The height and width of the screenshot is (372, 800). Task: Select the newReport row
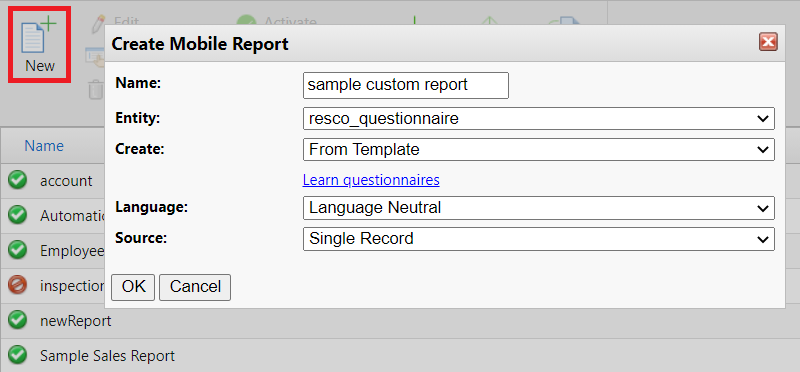pyautogui.click(x=400, y=321)
